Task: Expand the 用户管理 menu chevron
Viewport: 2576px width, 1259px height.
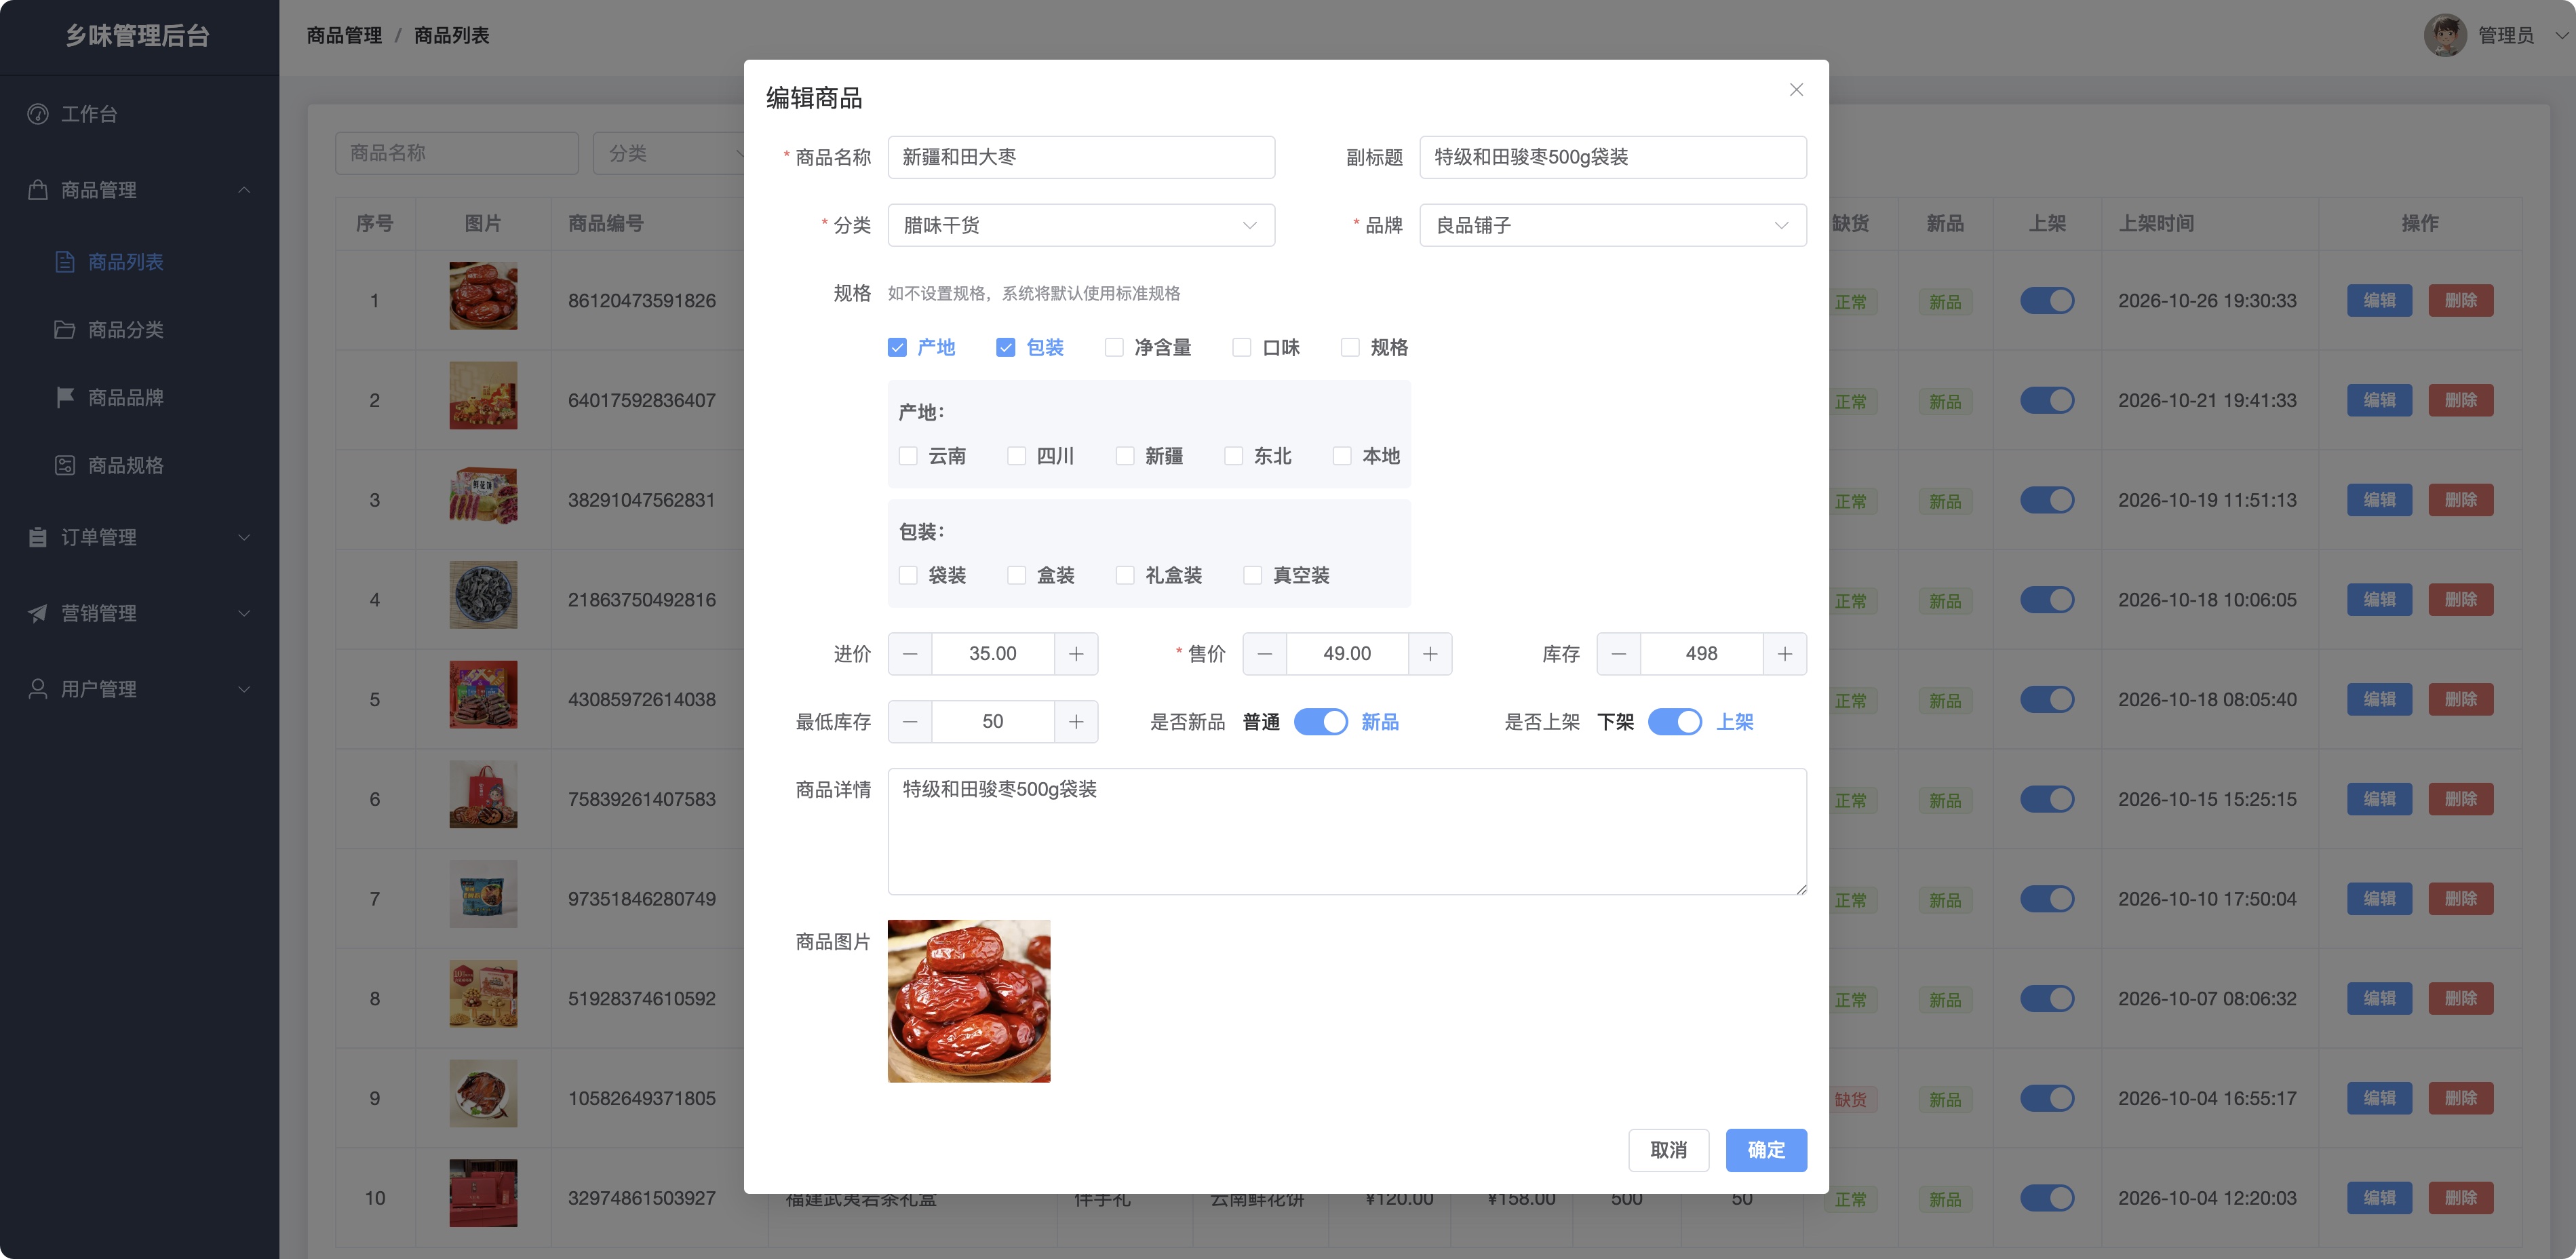Action: (x=244, y=690)
